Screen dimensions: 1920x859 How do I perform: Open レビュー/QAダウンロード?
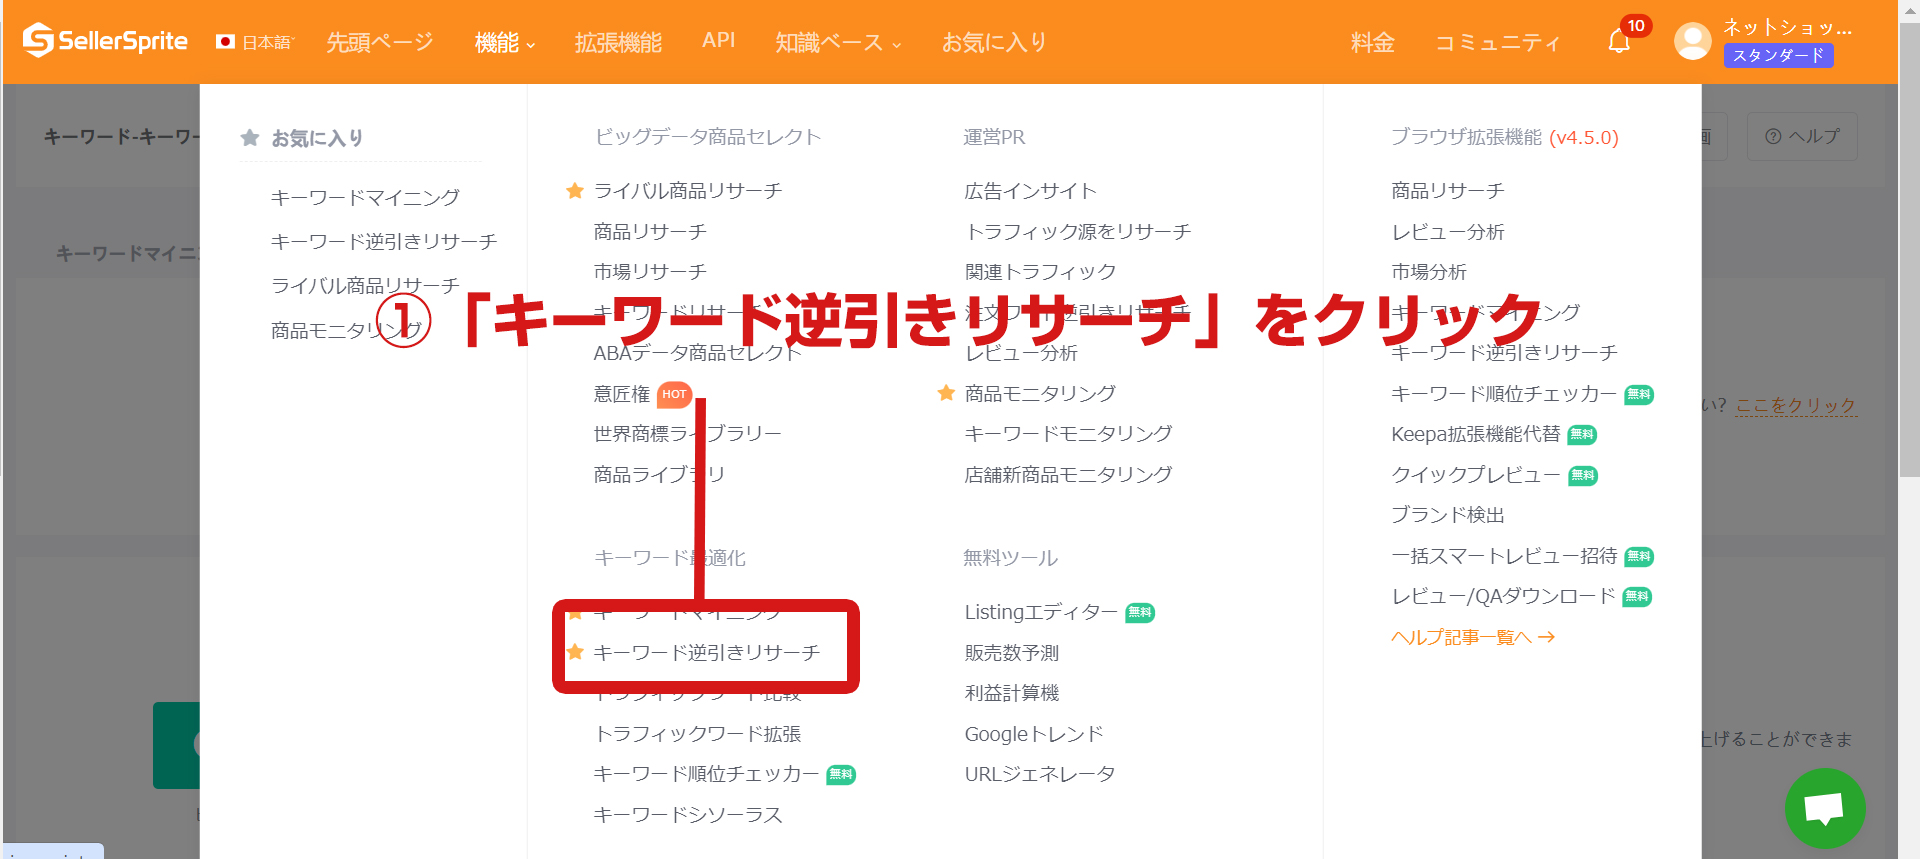coord(1503,596)
